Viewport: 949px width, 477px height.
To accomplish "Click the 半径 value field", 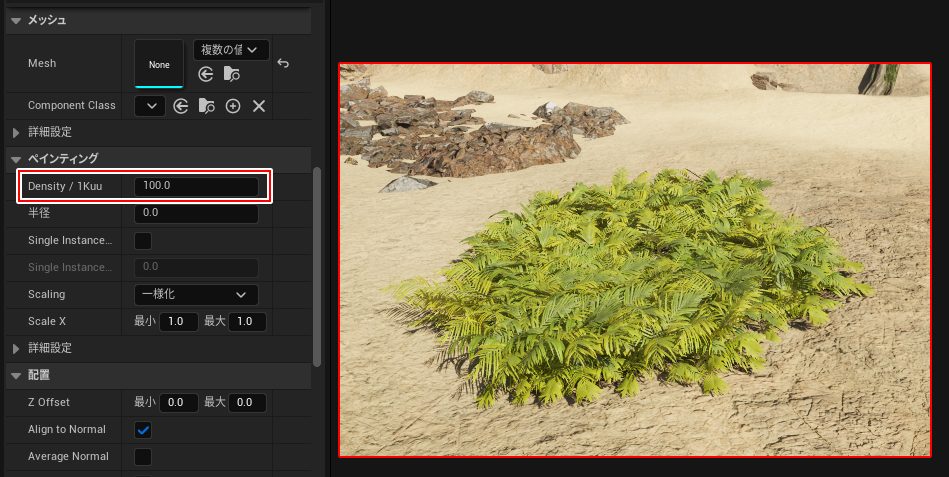I will coord(196,213).
